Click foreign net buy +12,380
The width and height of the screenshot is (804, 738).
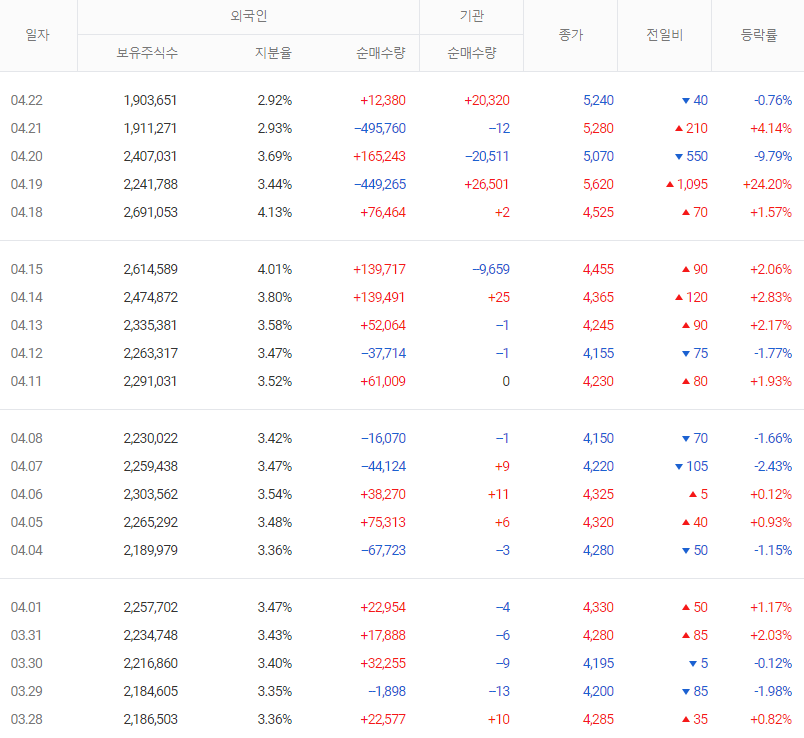[383, 100]
